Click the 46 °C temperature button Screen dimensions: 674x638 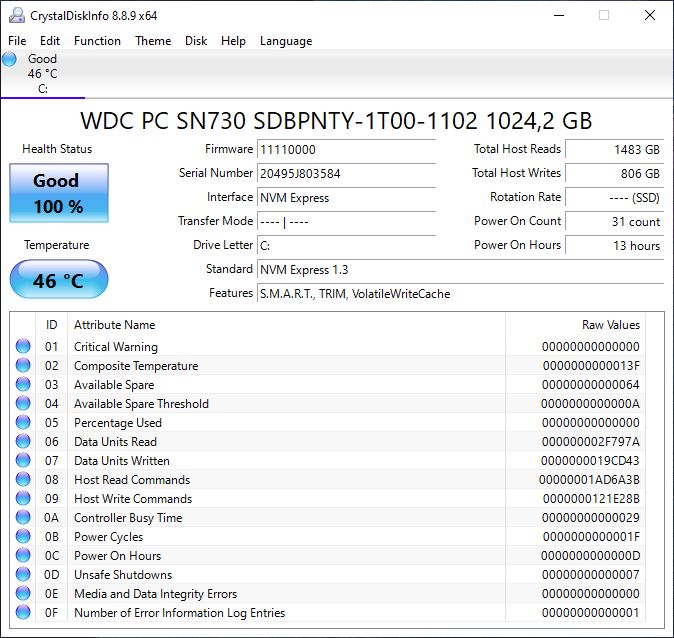[x=59, y=279]
